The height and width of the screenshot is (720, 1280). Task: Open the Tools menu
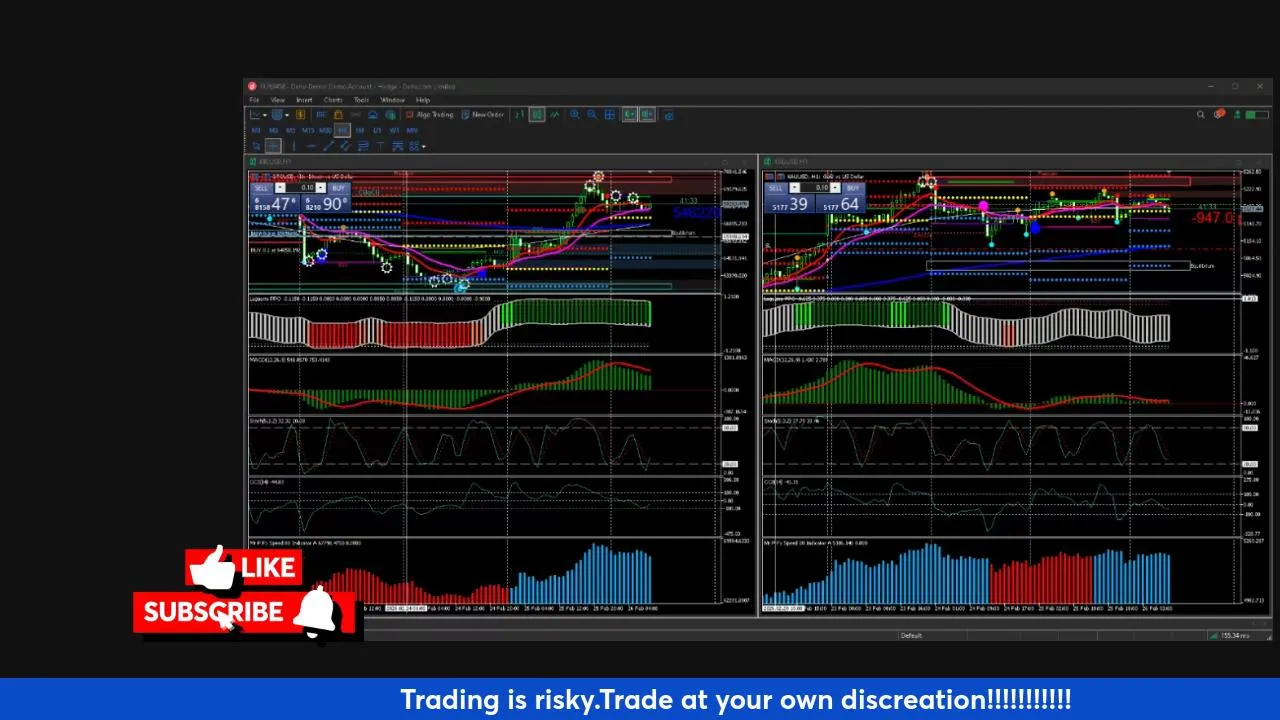pos(361,100)
